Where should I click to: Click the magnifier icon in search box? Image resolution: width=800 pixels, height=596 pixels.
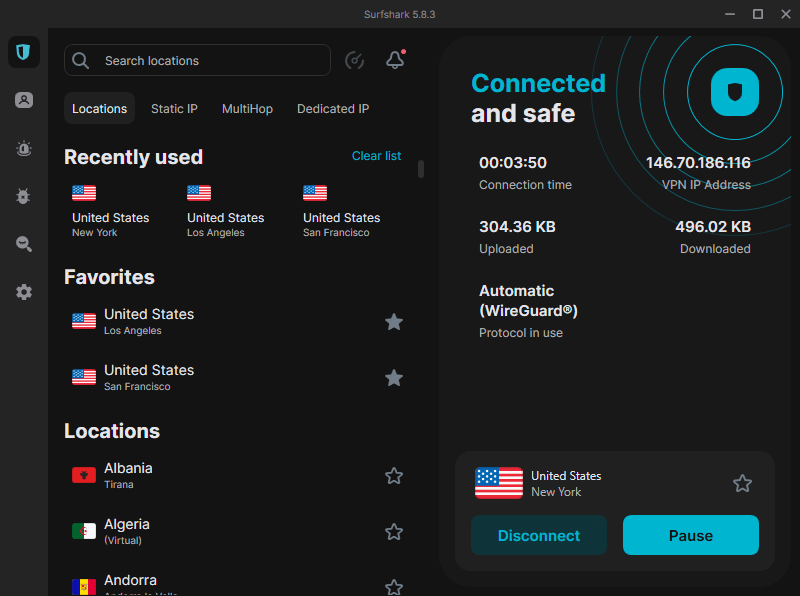tap(81, 61)
